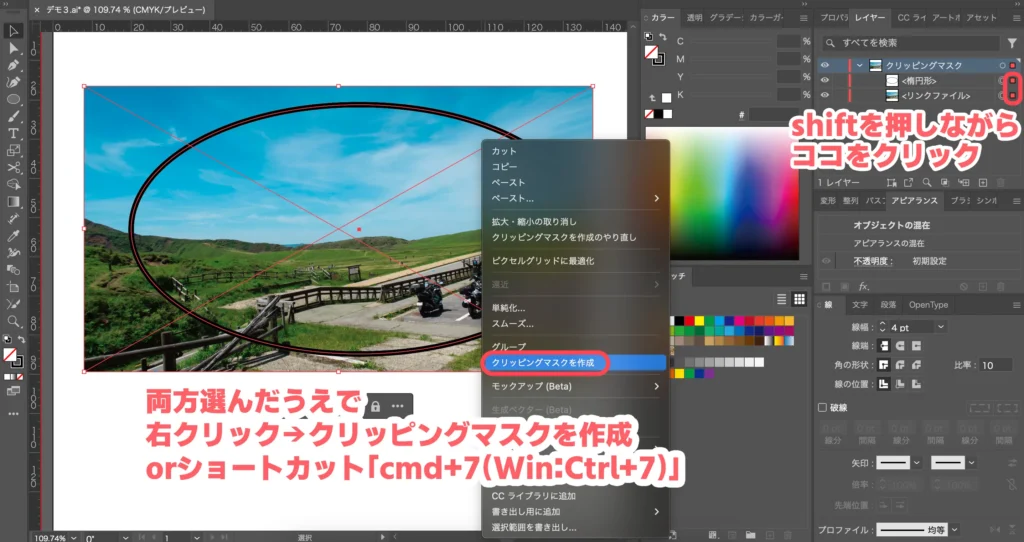
Task: Select the Type tool
Action: [14, 133]
